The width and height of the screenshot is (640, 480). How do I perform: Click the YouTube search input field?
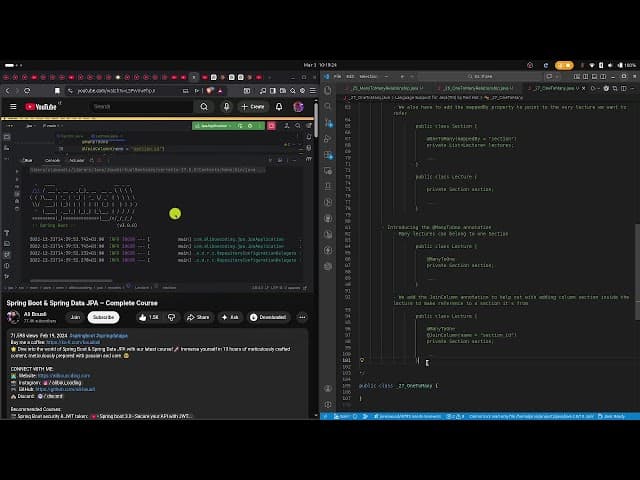pos(140,106)
